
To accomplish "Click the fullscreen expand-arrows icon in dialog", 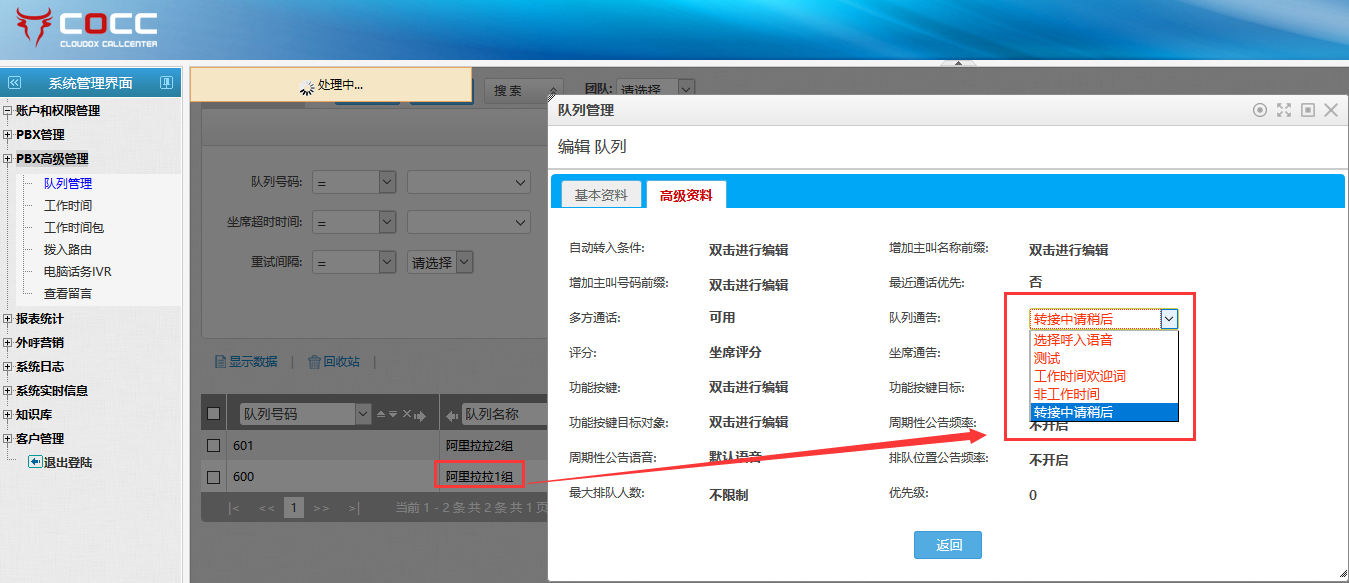I will click(1284, 110).
